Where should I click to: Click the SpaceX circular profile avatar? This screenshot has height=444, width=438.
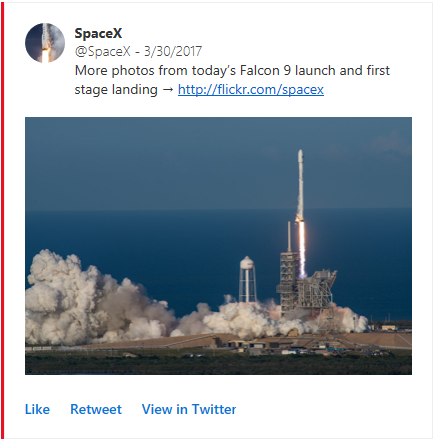click(x=45, y=43)
